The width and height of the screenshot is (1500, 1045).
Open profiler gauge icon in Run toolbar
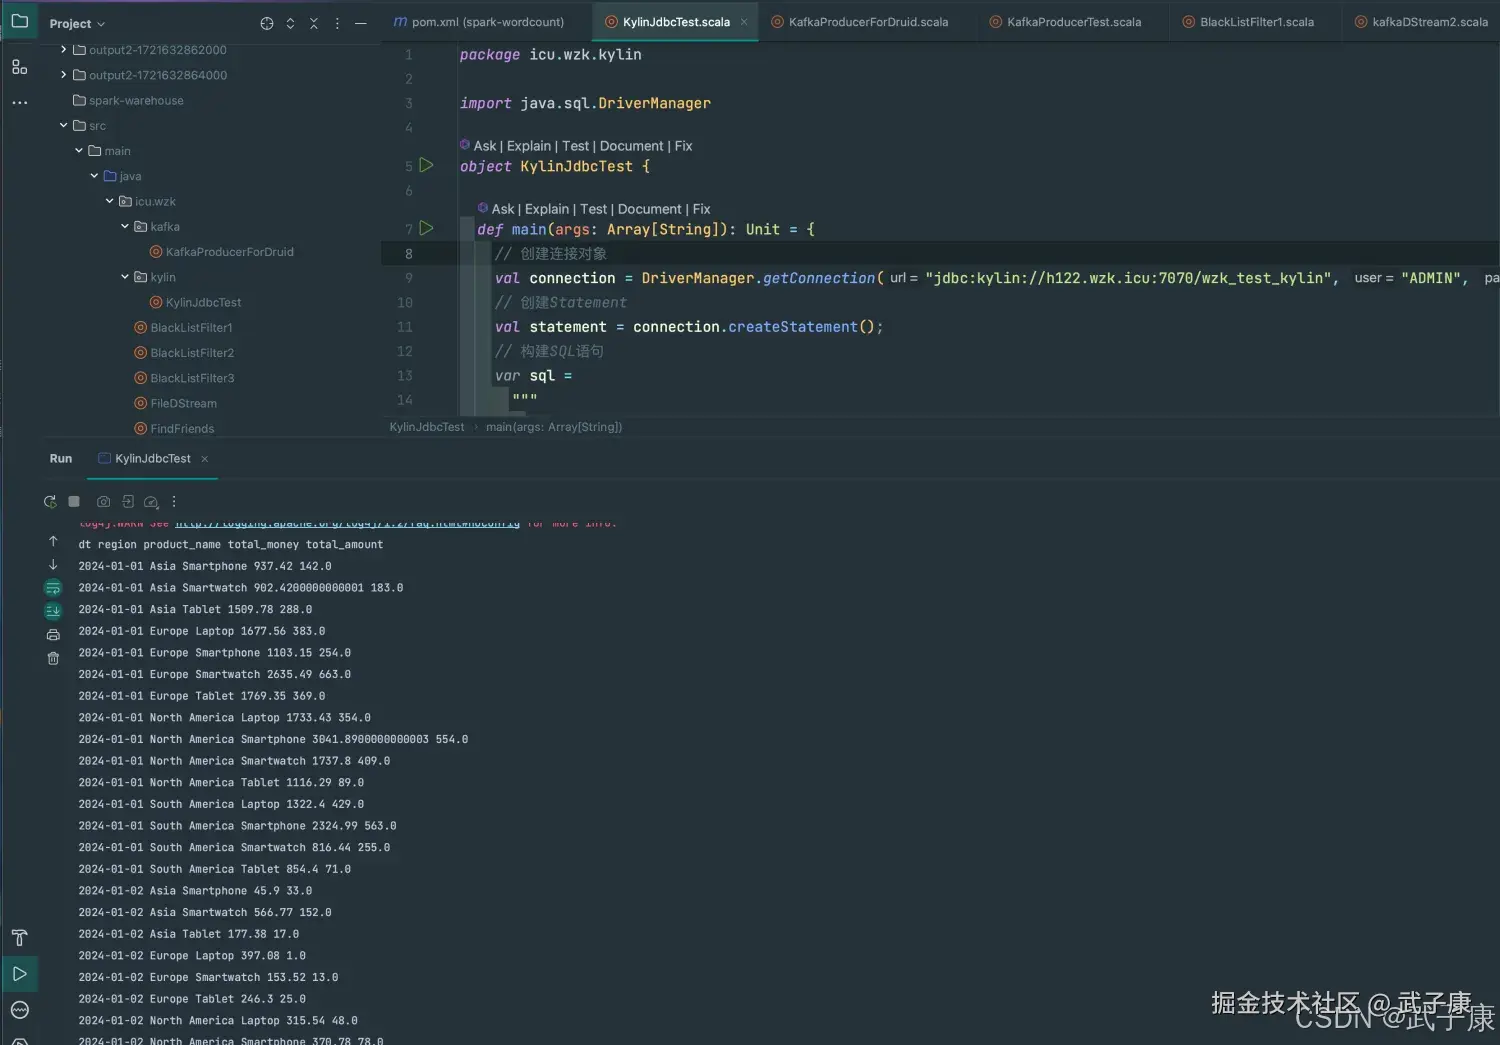click(151, 502)
